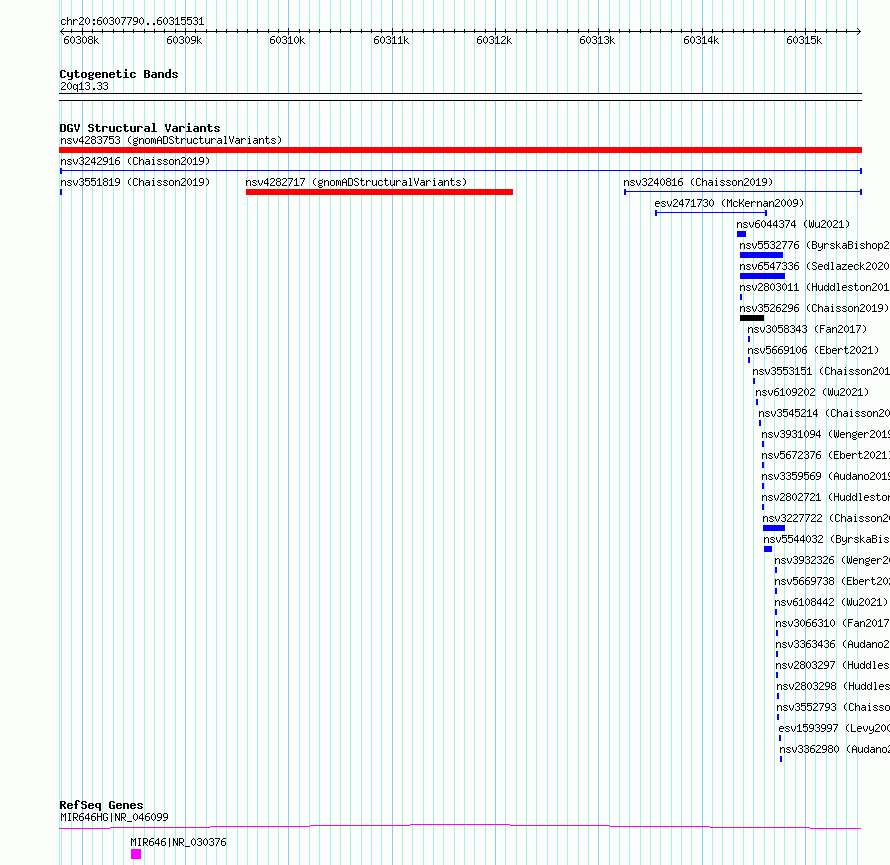
Task: Open the nsv3242916 (Chaisson2019) variant label
Action: click(135, 161)
